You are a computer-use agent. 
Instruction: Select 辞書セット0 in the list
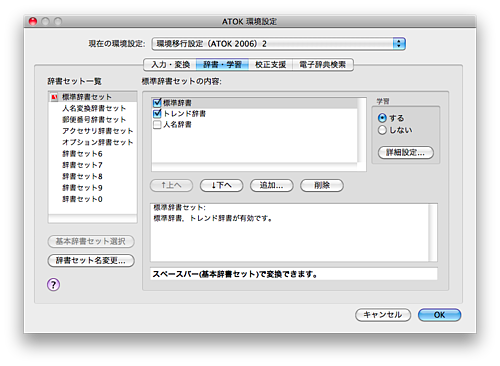pyautogui.click(x=93, y=199)
